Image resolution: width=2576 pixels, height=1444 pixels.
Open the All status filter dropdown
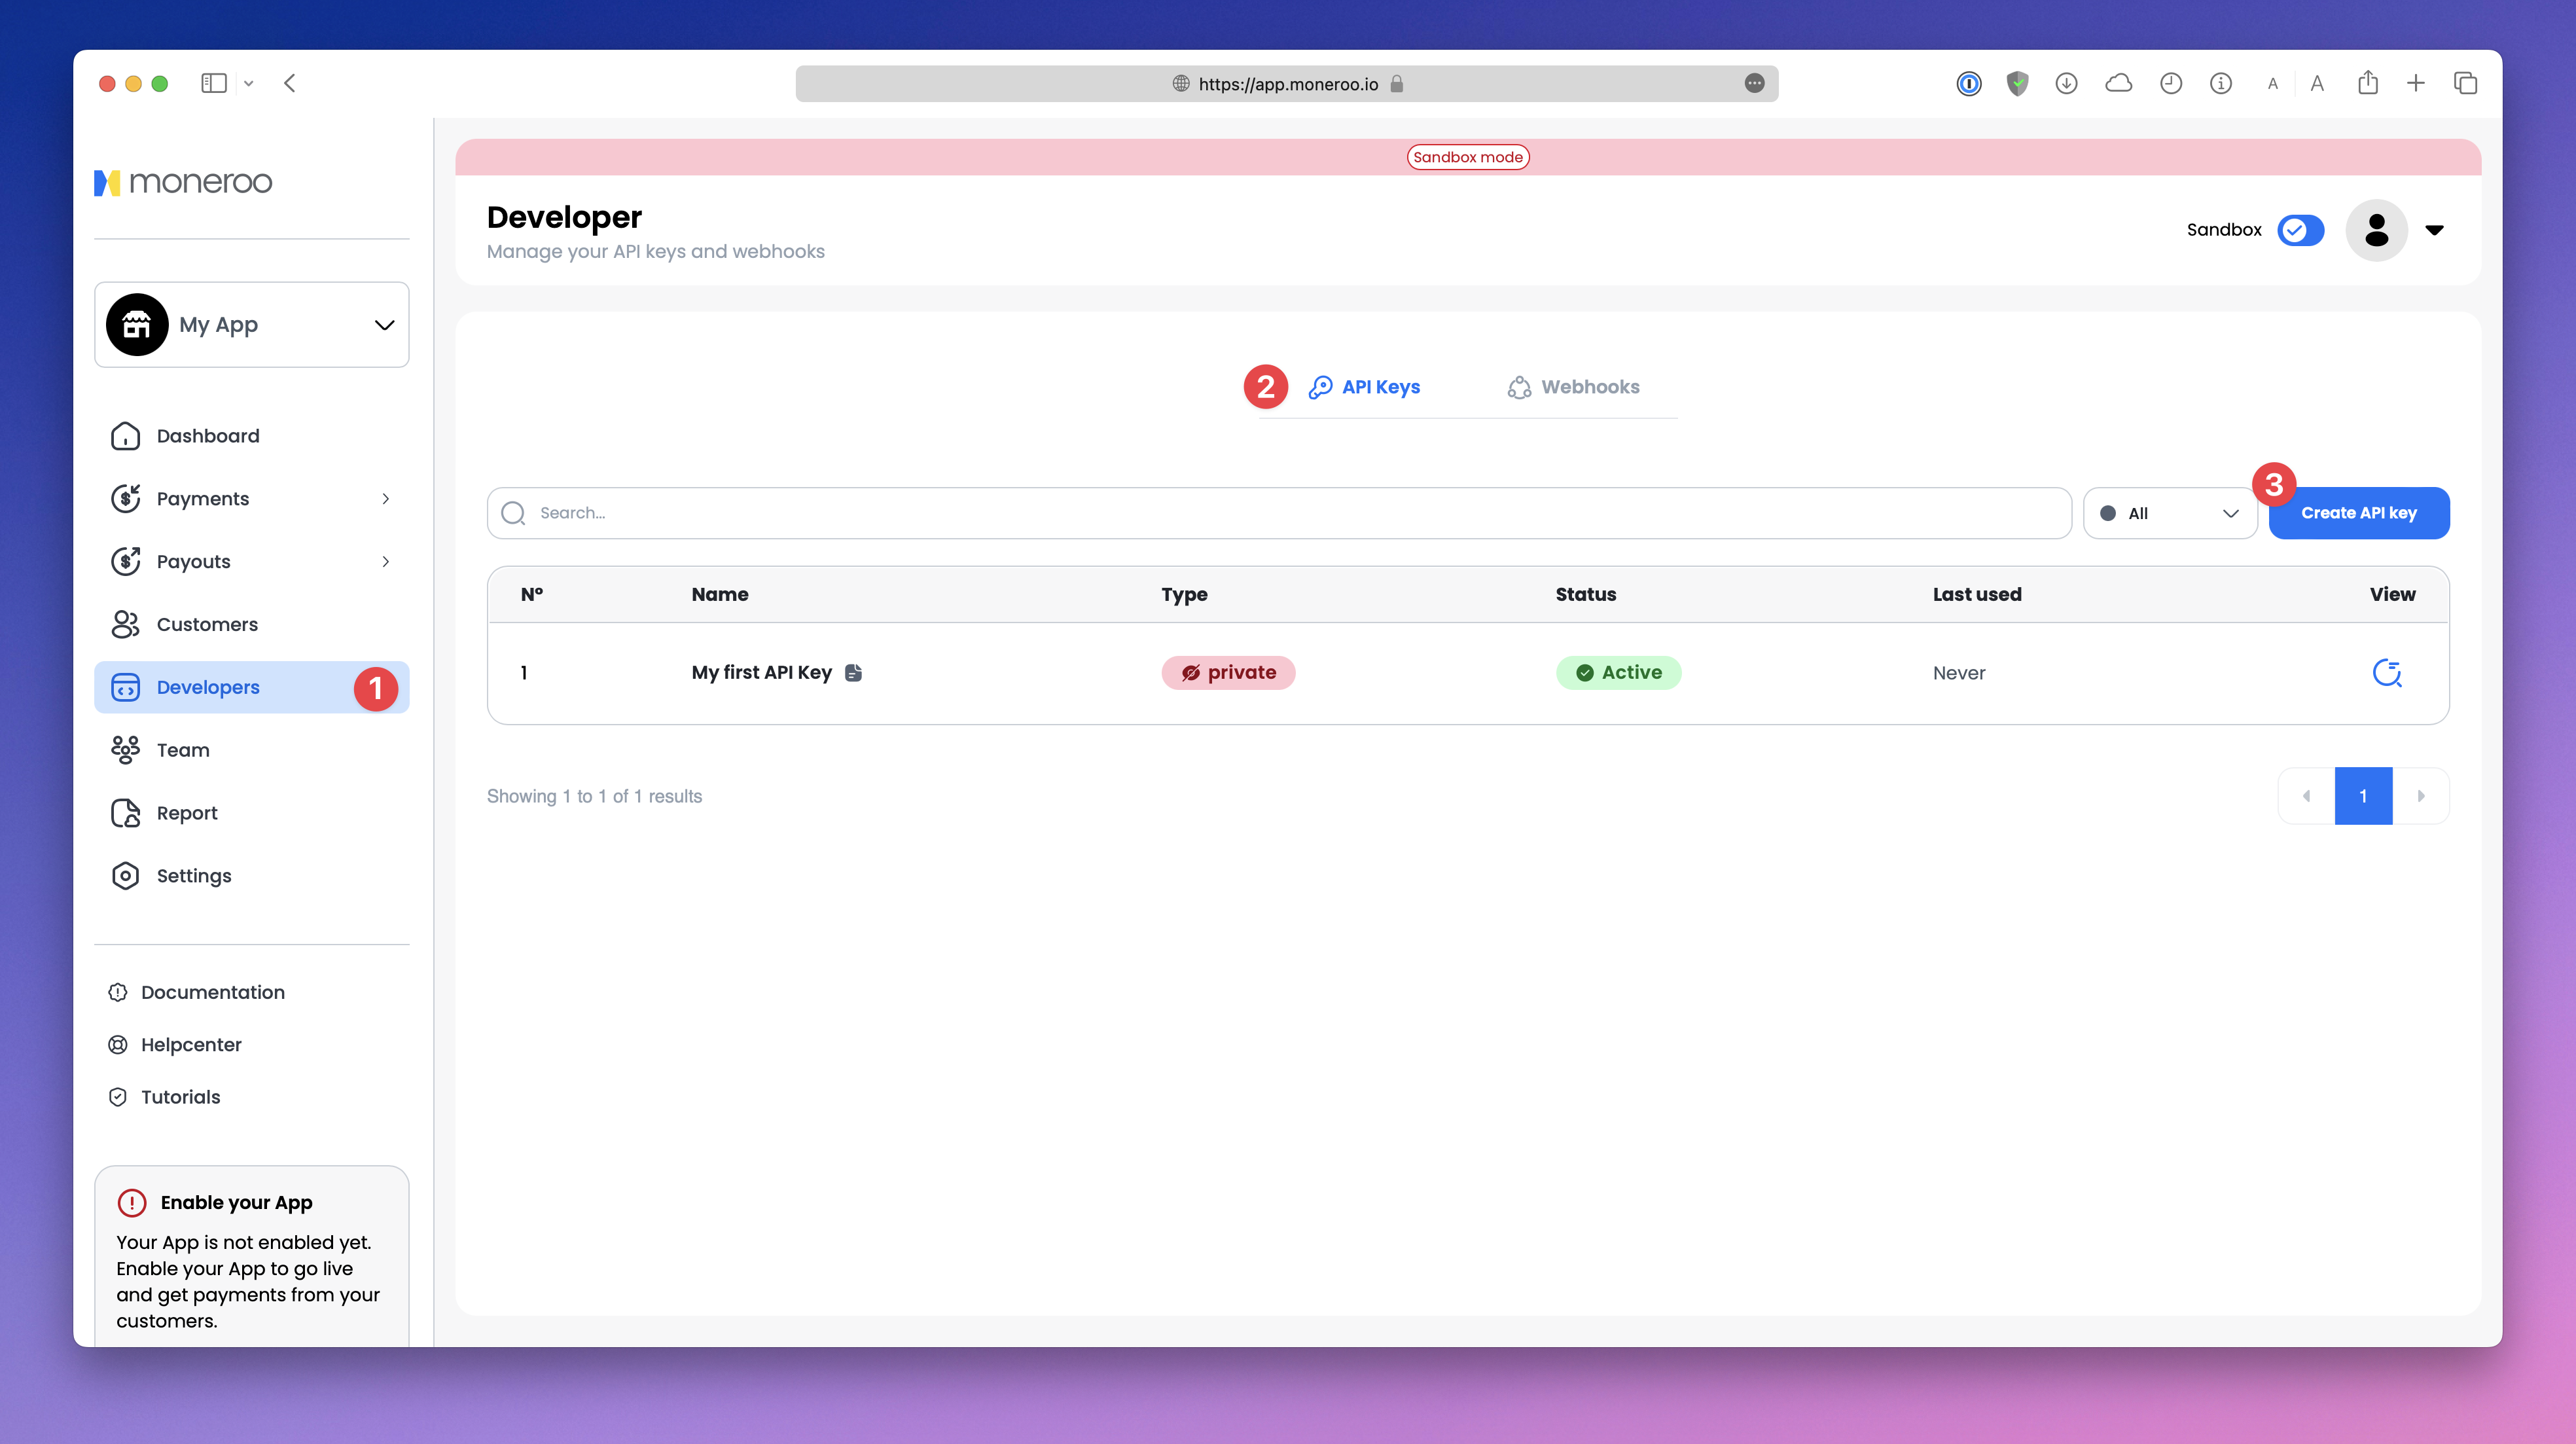2169,513
